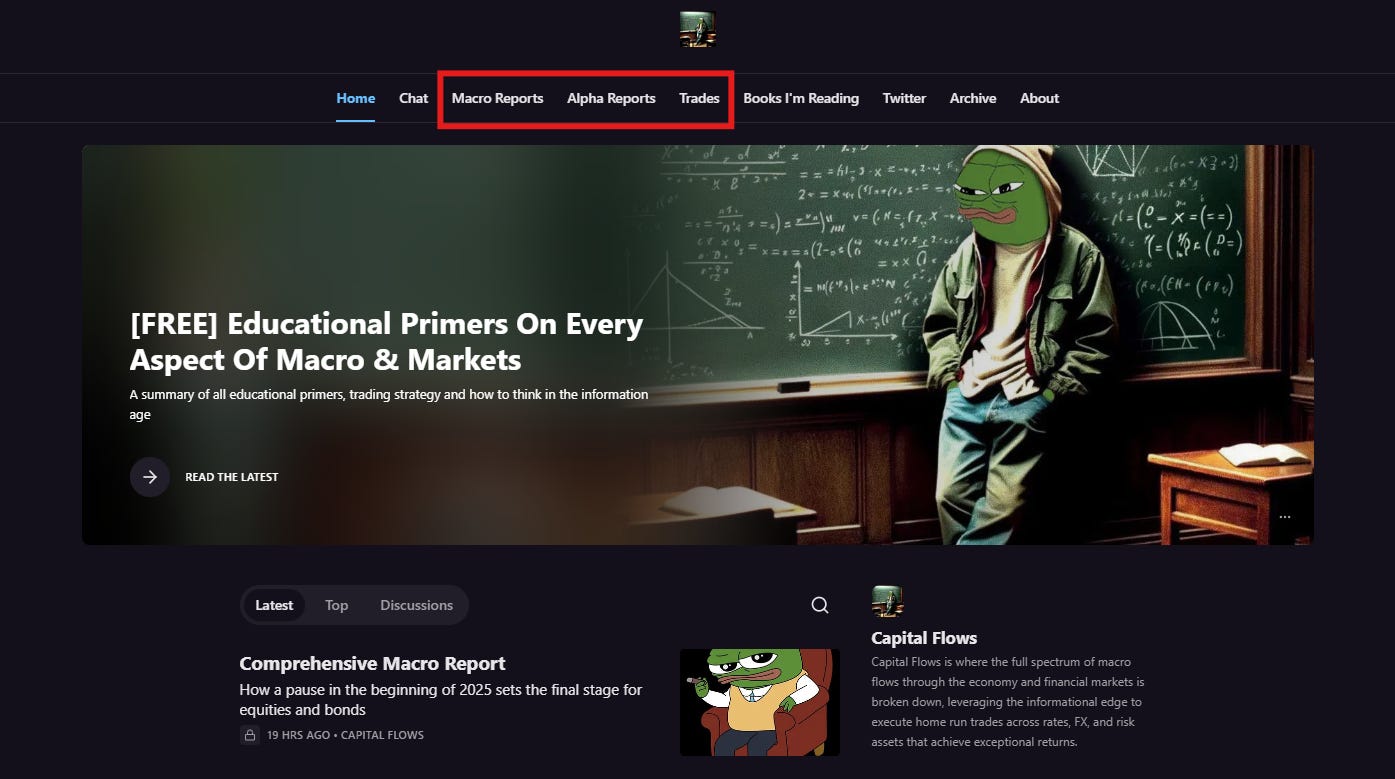The height and width of the screenshot is (779, 1395).
Task: Select the Trades navigation item
Action: (699, 98)
